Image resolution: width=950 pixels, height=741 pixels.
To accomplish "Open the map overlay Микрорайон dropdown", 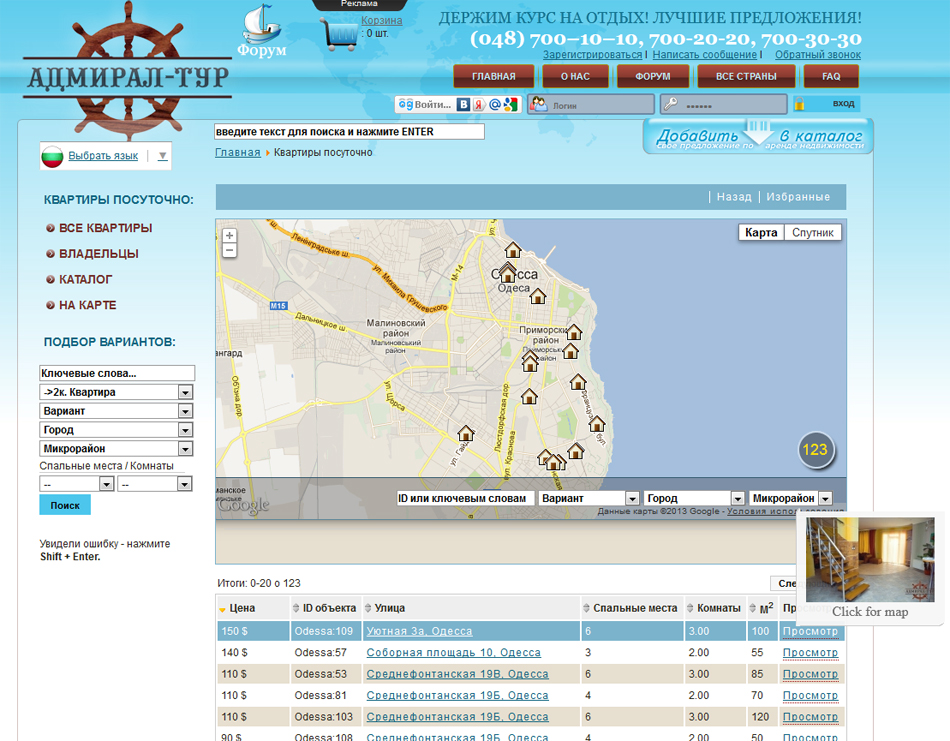I will tap(825, 498).
